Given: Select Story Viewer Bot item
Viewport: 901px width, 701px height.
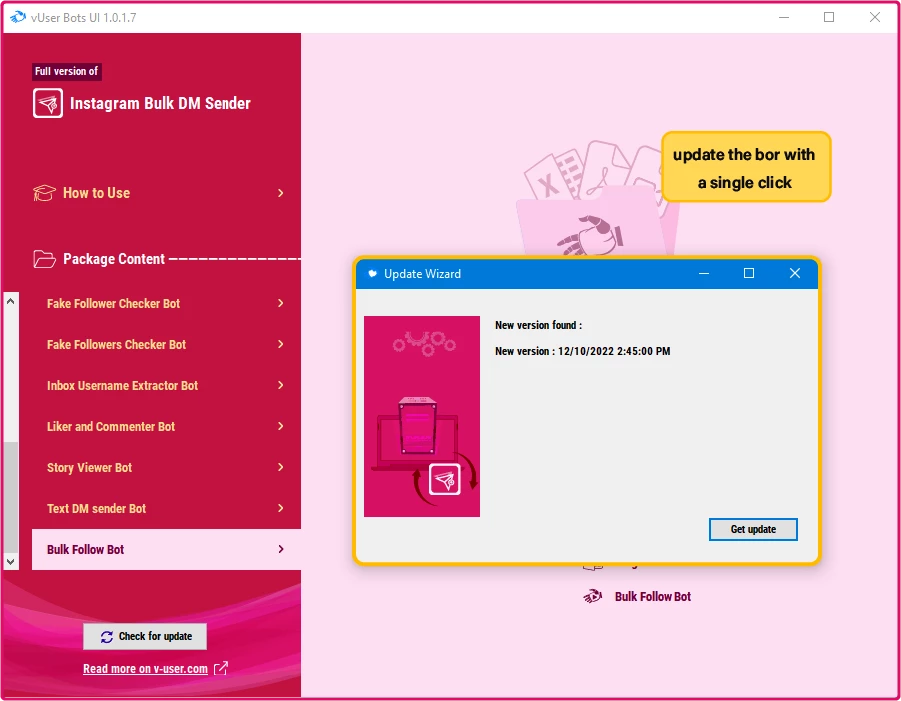Looking at the screenshot, I should point(166,467).
